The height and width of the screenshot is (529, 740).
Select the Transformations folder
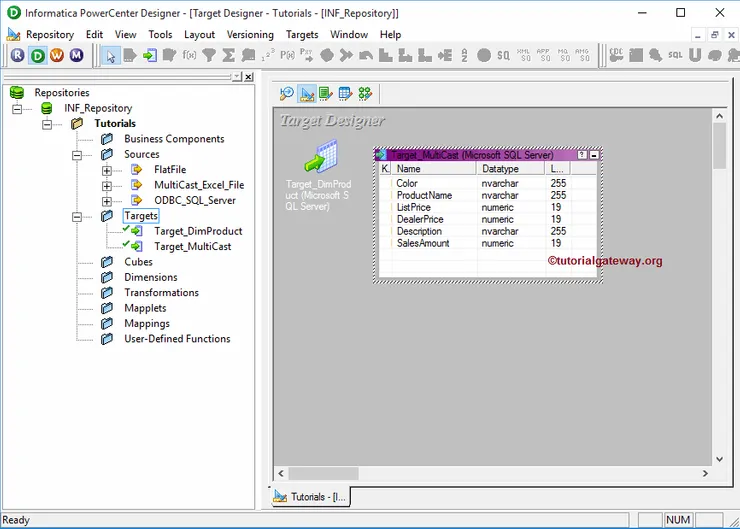tap(161, 293)
